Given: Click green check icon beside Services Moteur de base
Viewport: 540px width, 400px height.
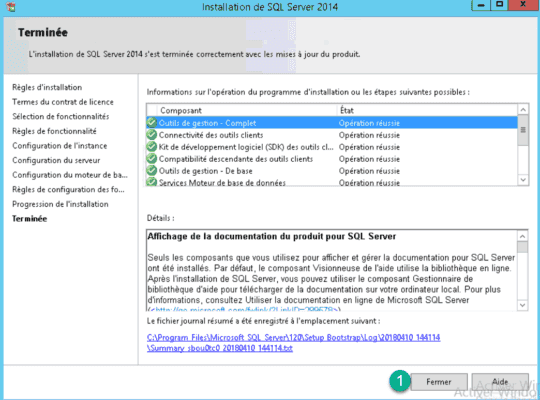Looking at the screenshot, I should point(152,182).
